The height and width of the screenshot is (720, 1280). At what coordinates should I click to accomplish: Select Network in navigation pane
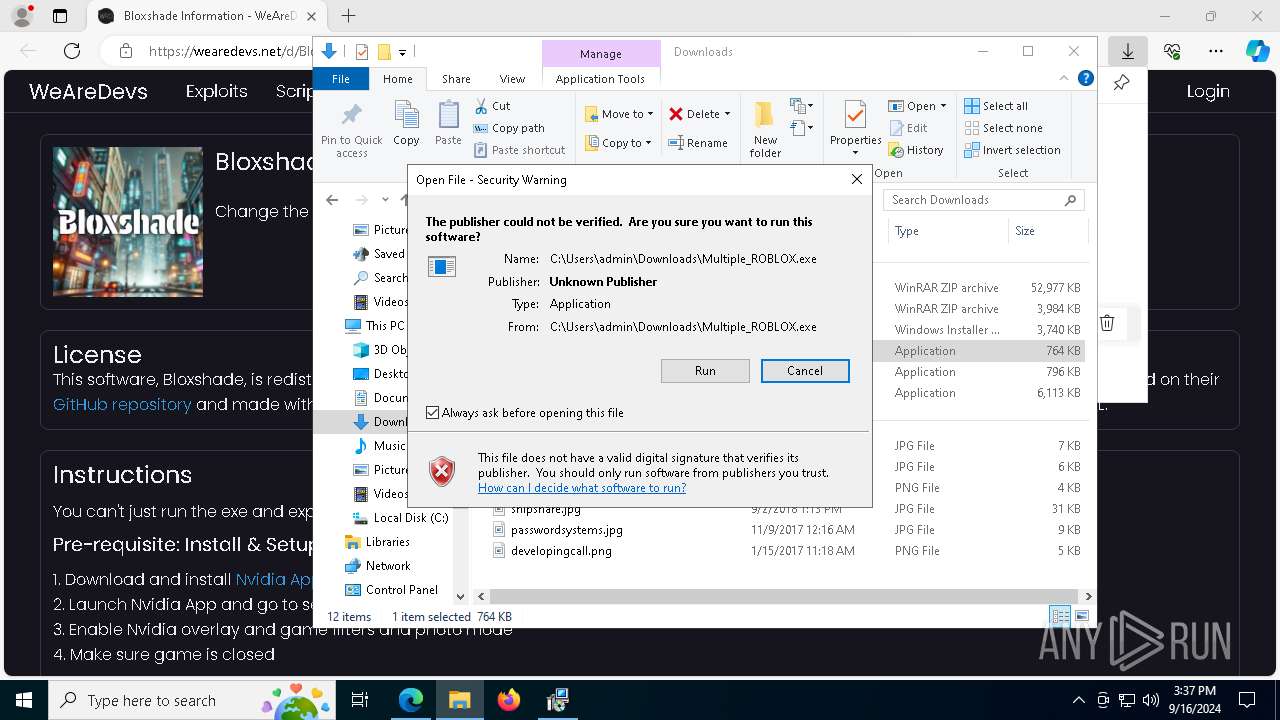[377, 566]
